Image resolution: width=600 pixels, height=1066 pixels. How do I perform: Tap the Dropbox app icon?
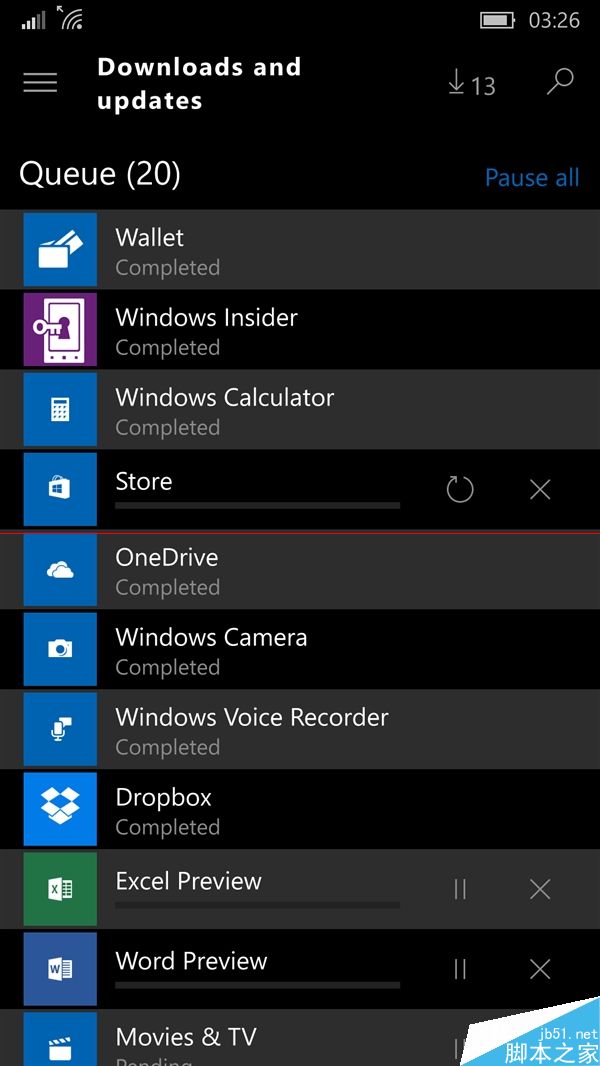coord(60,810)
